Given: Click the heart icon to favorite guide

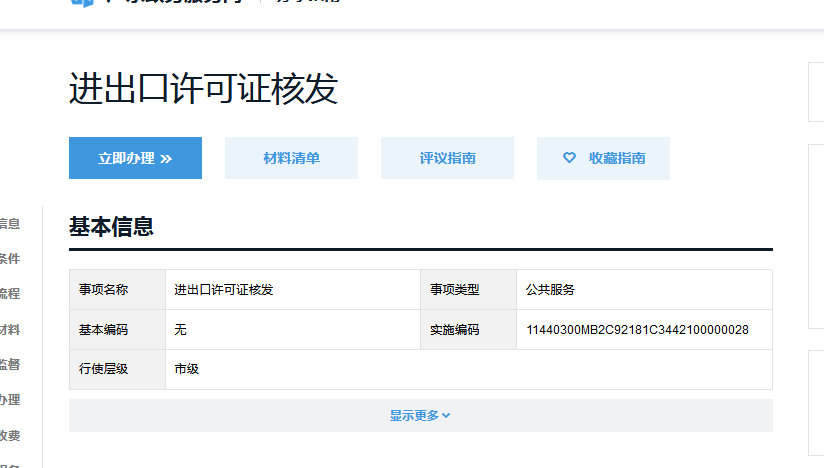Looking at the screenshot, I should 569,158.
